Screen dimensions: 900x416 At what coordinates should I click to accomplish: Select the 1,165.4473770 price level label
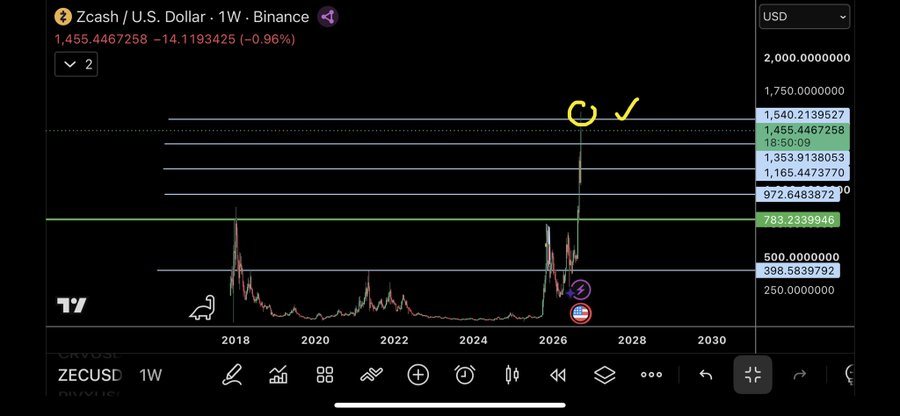pos(802,173)
